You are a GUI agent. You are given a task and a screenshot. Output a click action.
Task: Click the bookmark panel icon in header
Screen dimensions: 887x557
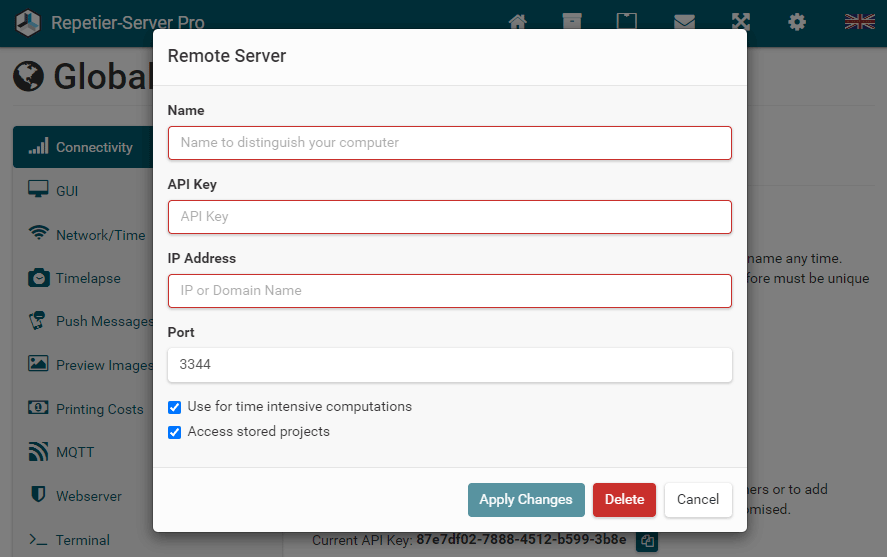click(x=626, y=21)
